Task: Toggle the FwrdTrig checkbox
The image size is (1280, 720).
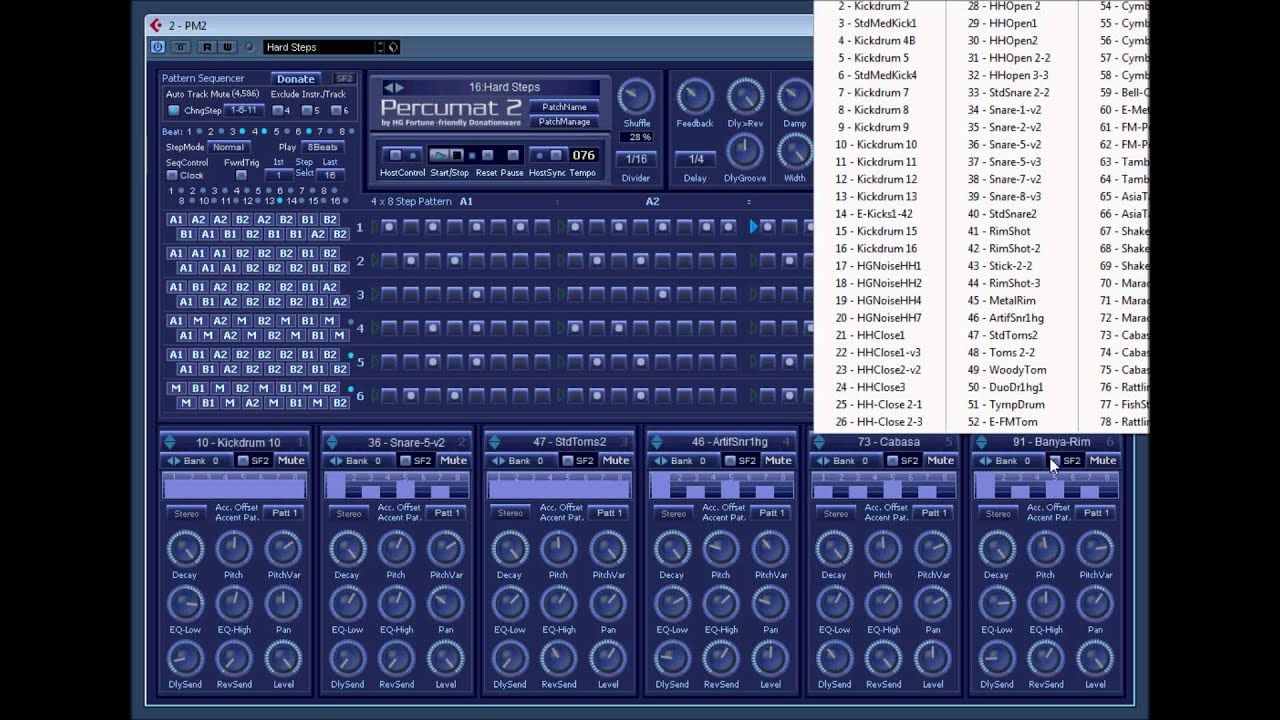Action: pos(241,175)
